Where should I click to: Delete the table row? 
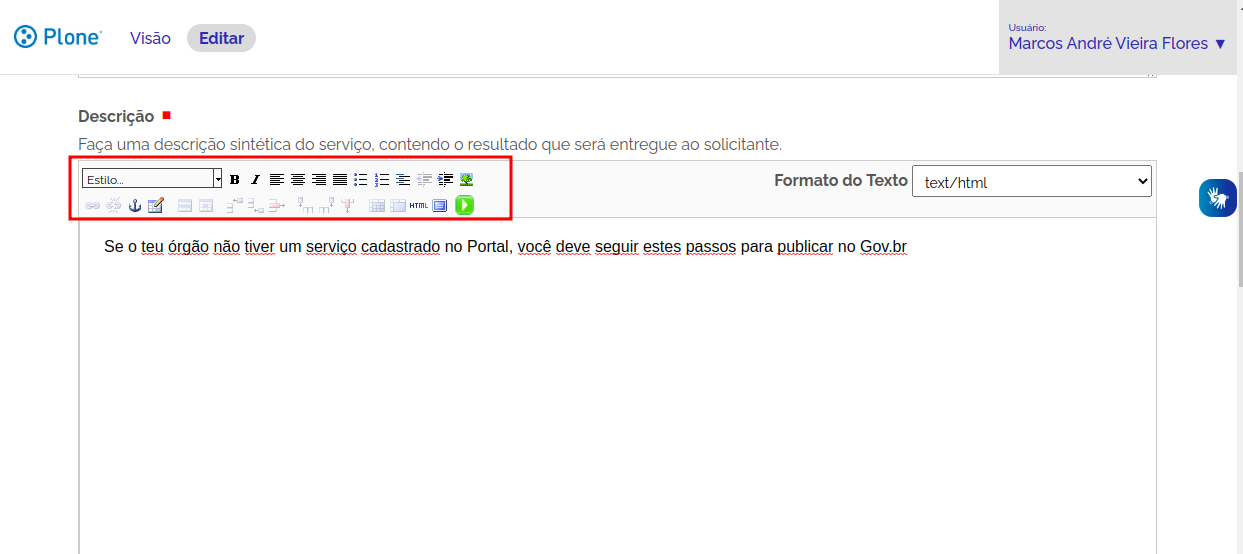(277, 205)
